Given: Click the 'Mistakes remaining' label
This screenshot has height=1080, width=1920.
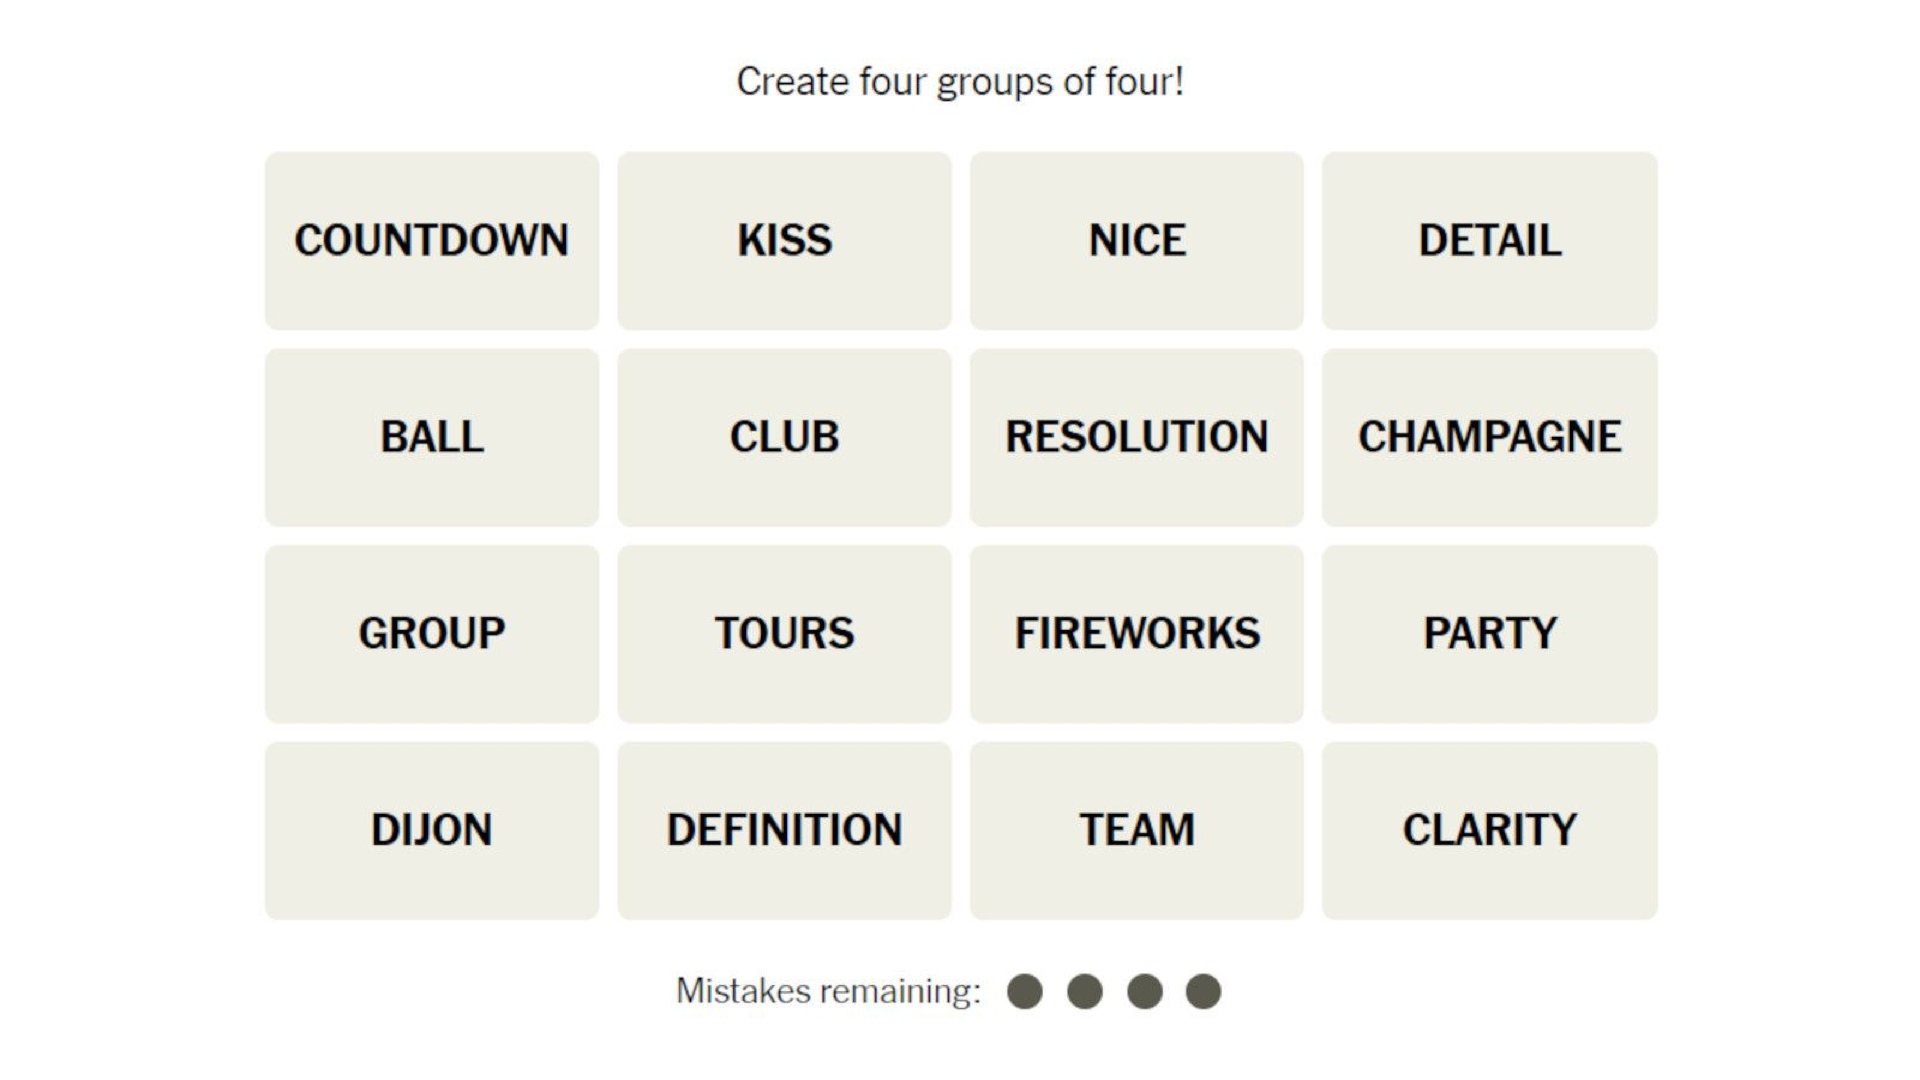Looking at the screenshot, I should click(x=829, y=991).
